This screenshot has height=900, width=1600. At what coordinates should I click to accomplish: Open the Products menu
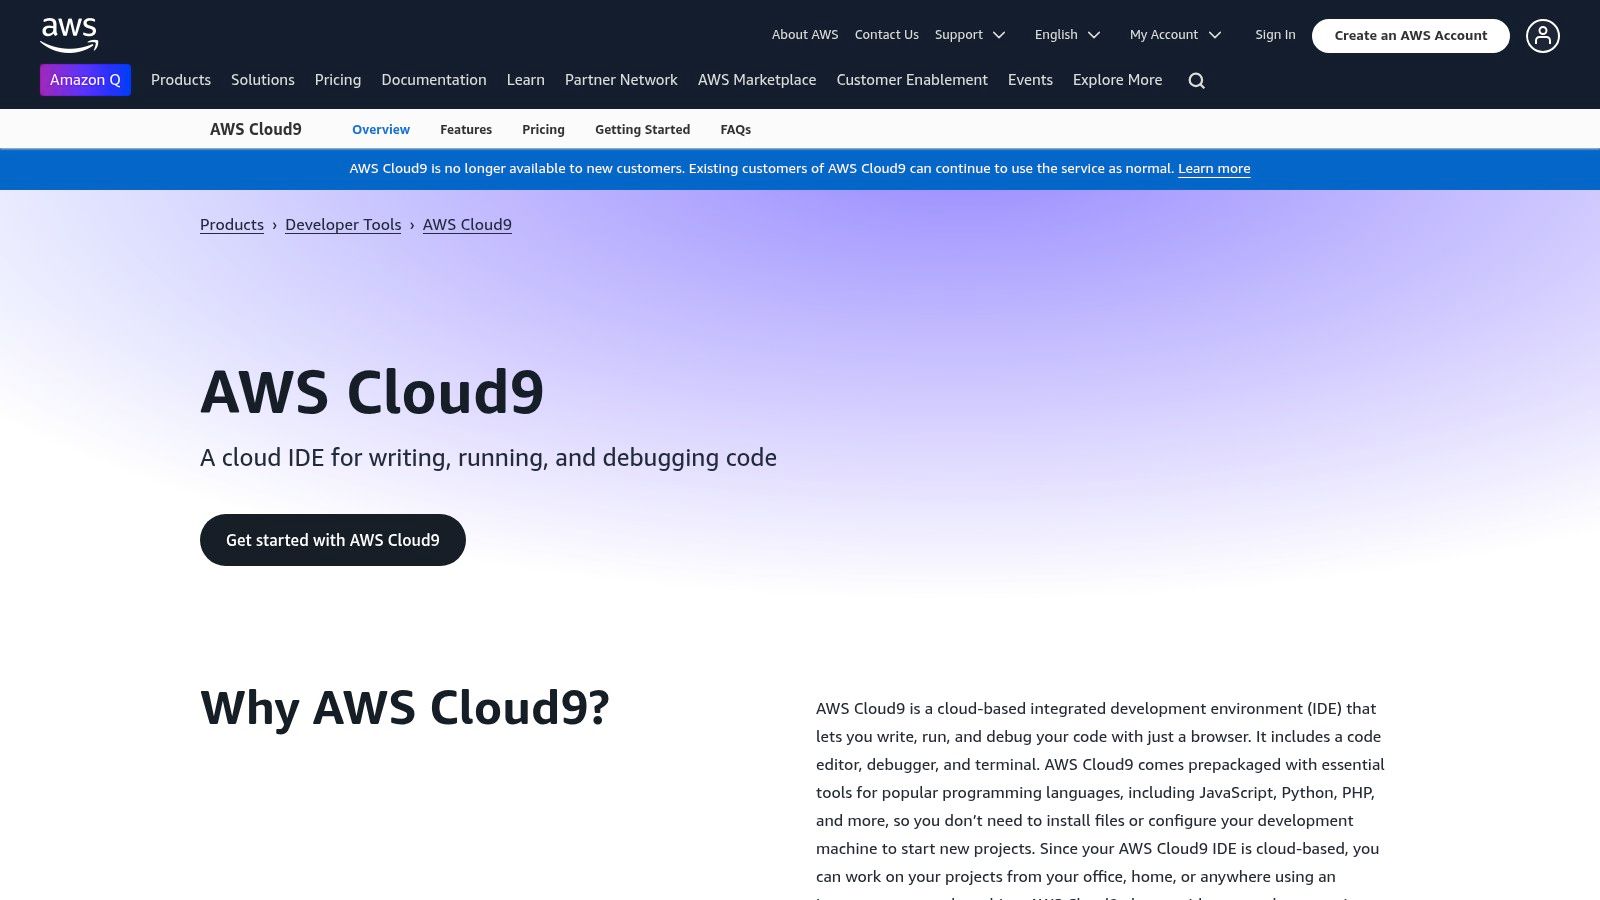[181, 80]
